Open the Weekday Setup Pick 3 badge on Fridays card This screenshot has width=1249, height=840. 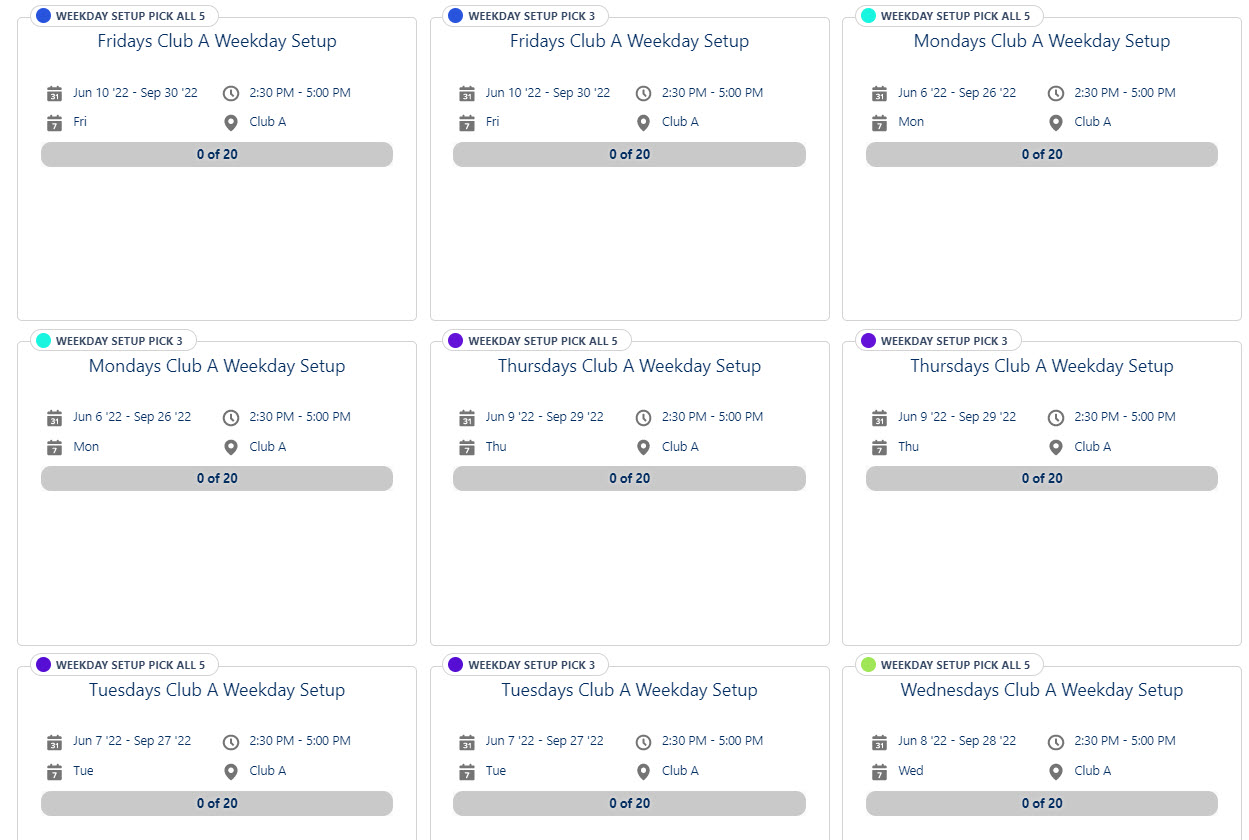click(x=524, y=15)
